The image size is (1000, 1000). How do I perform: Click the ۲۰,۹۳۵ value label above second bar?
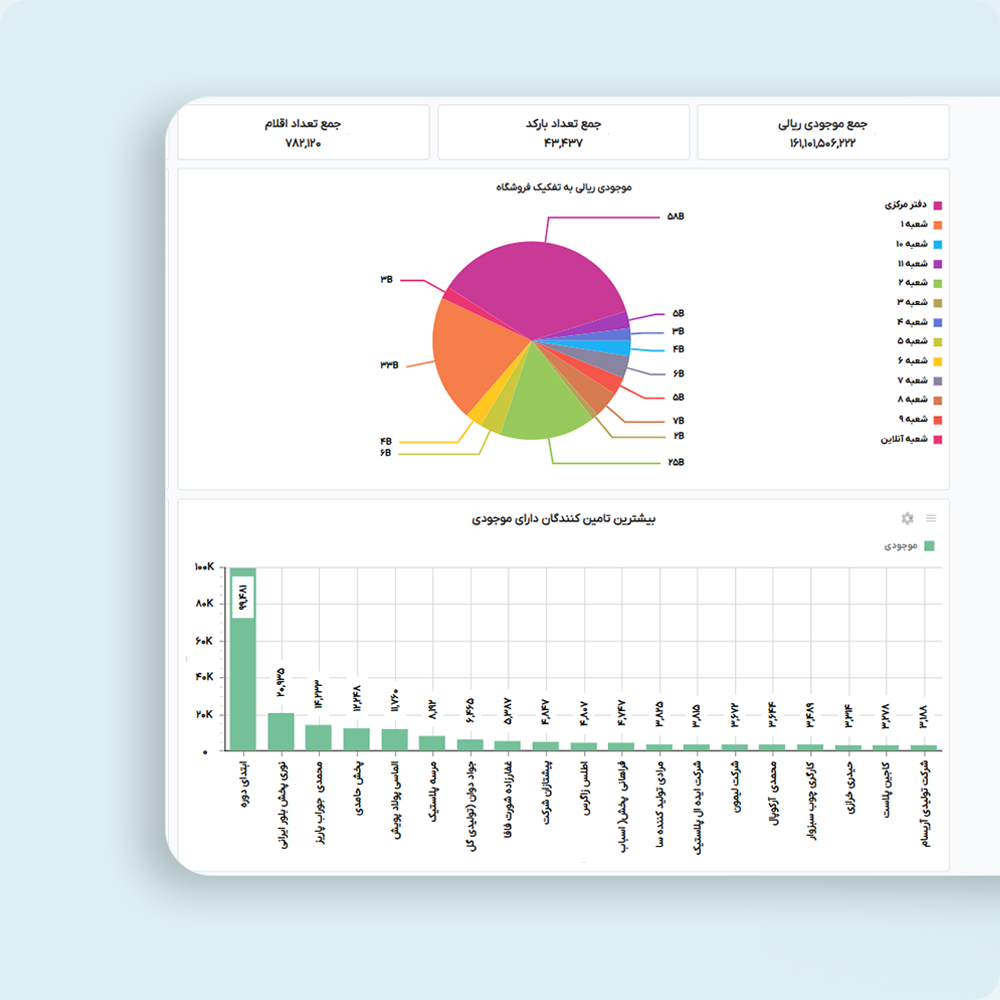[x=281, y=682]
